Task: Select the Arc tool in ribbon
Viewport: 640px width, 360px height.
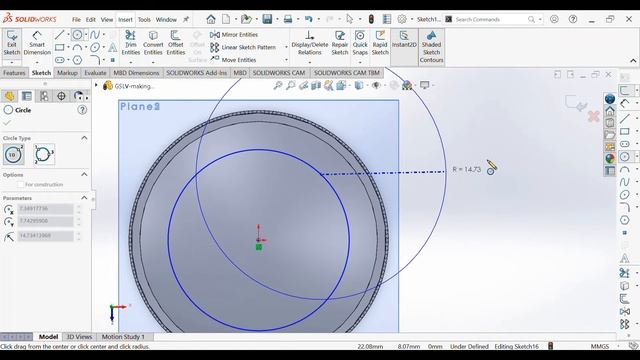Action: [x=77, y=47]
